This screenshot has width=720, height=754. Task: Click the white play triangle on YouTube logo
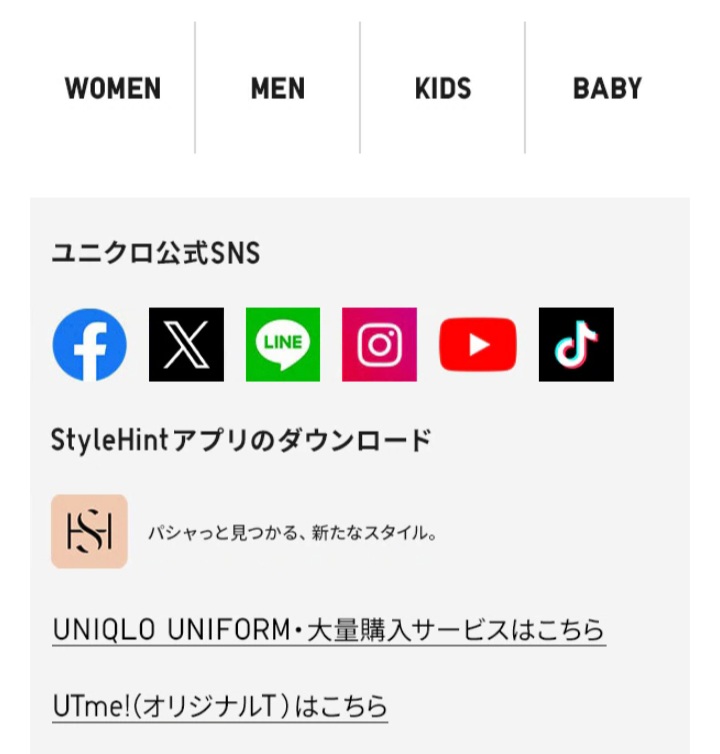(479, 345)
